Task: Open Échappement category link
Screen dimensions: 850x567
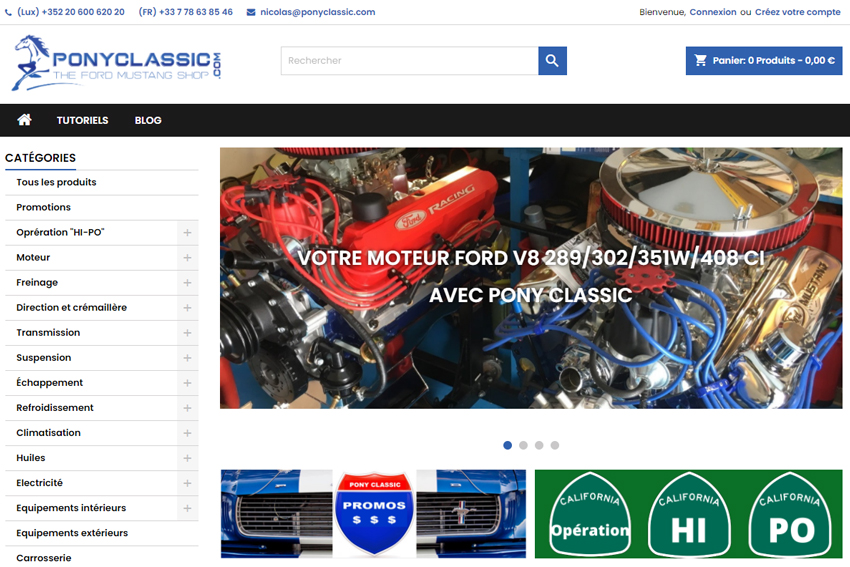Action: (x=49, y=383)
